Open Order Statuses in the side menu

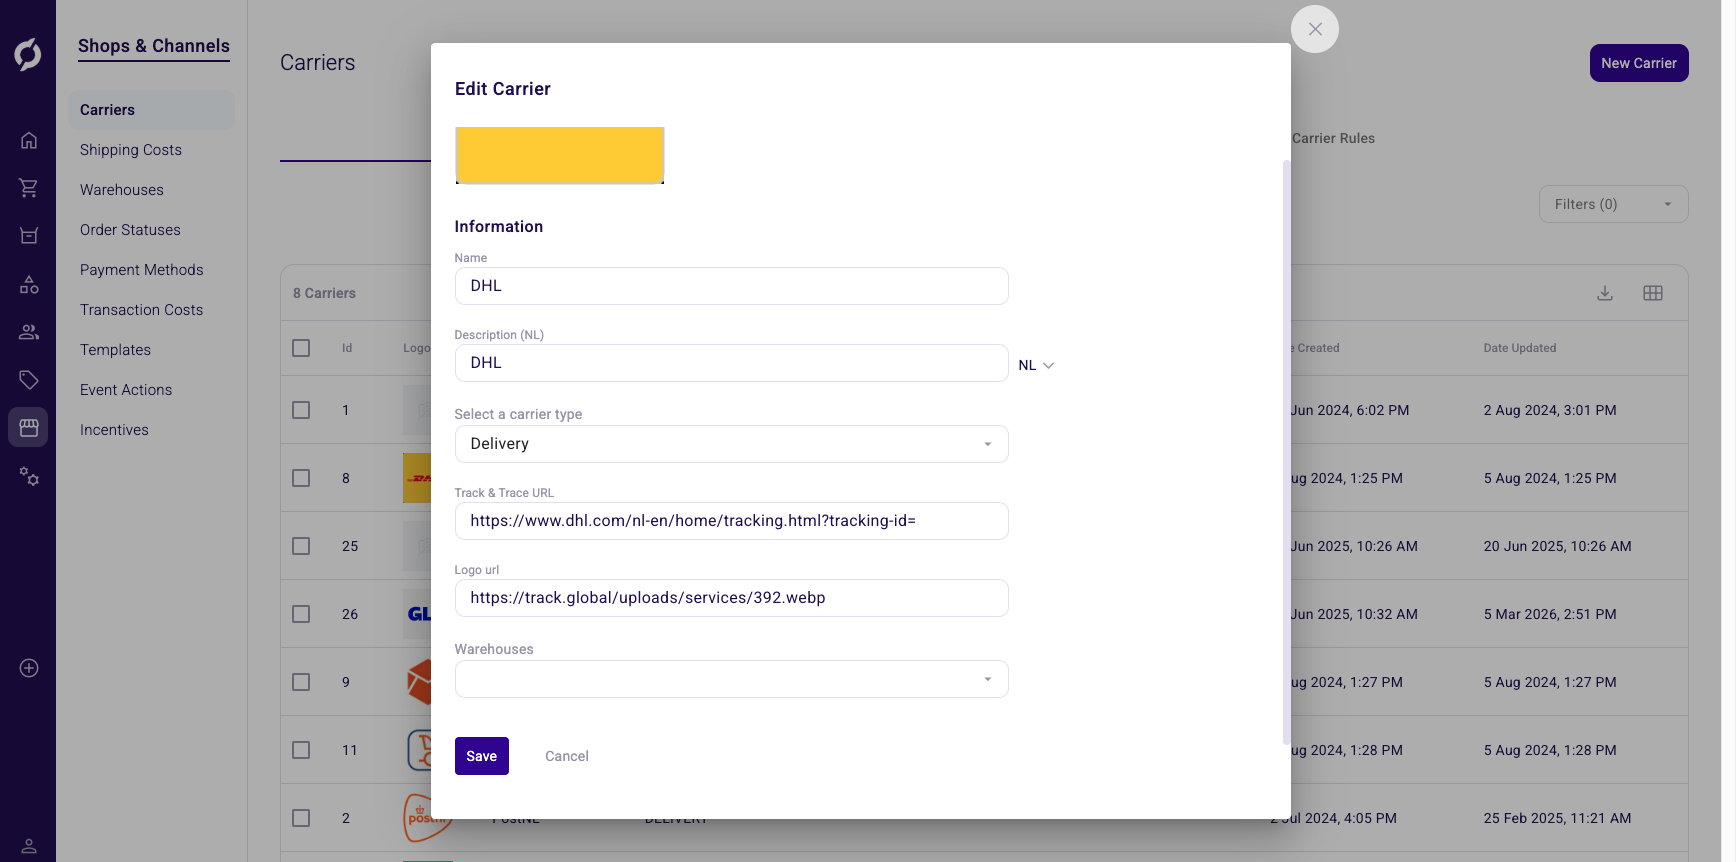130,230
